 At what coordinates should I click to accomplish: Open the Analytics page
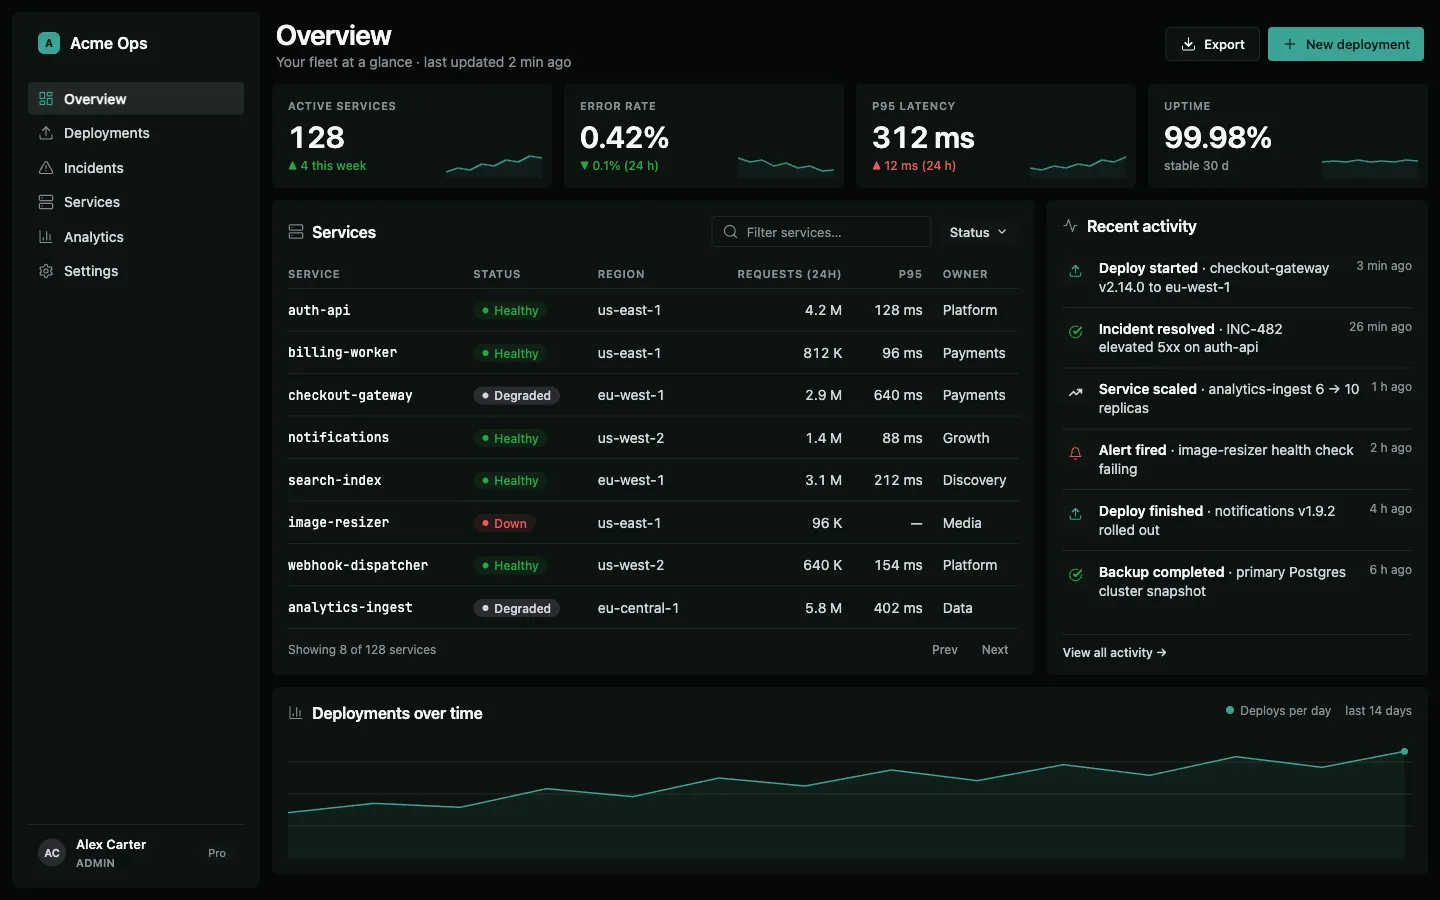click(x=136, y=237)
